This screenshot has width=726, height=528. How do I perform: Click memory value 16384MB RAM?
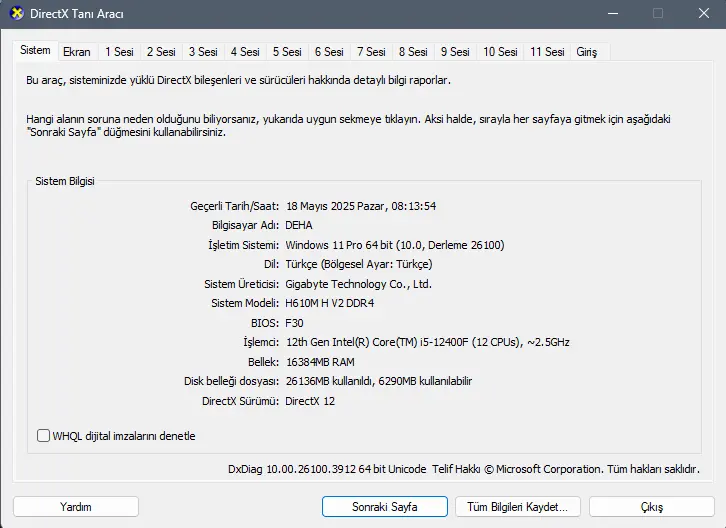320,362
